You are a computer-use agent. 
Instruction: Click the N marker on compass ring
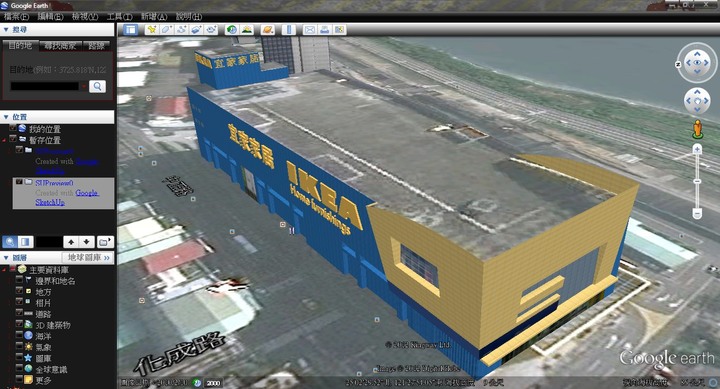[678, 64]
